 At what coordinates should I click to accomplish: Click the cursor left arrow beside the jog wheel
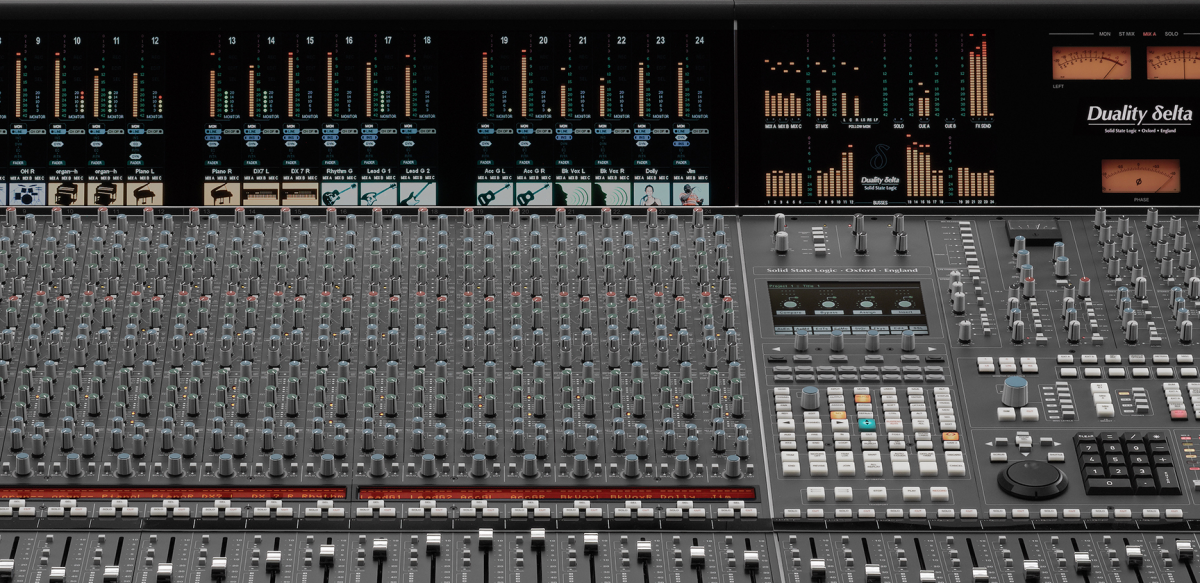pyautogui.click(x=990, y=446)
